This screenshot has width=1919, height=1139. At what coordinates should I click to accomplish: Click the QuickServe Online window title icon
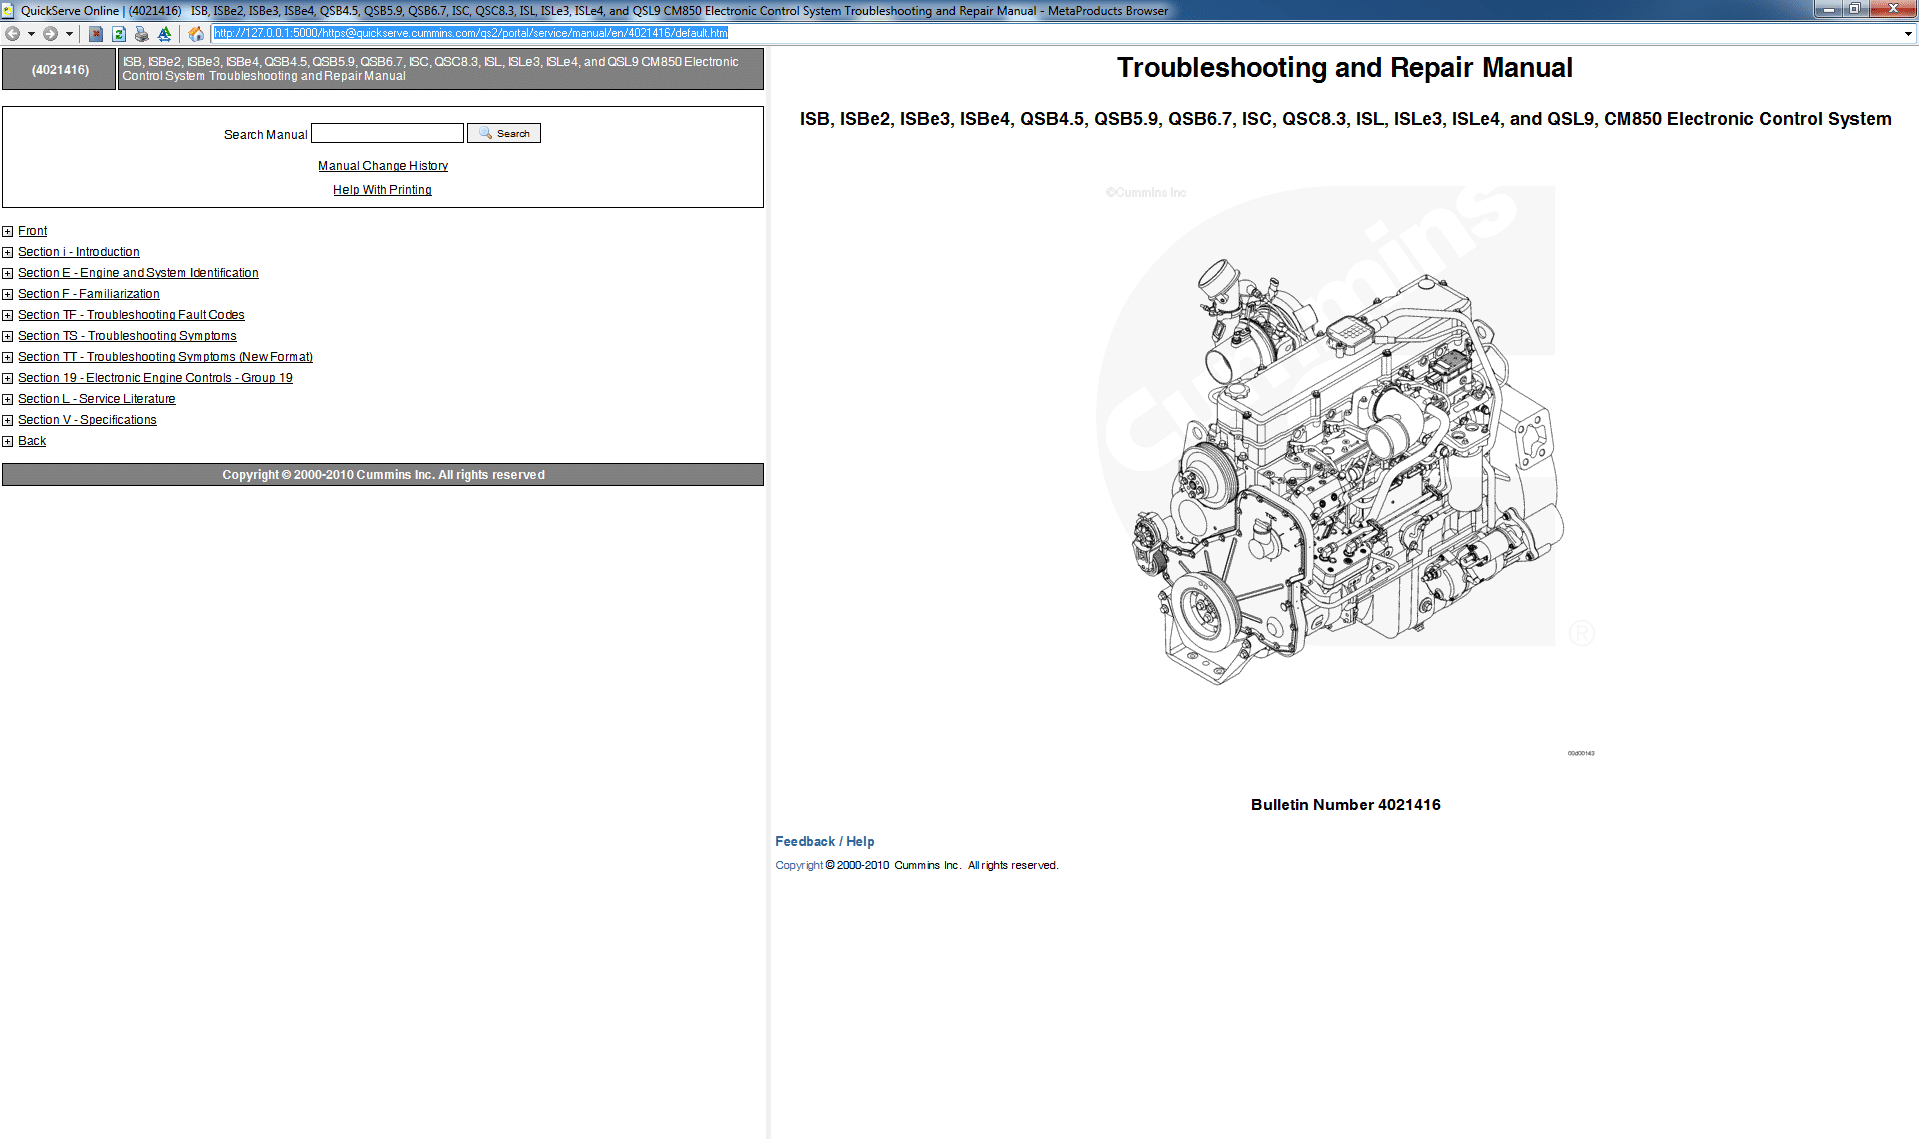point(8,10)
